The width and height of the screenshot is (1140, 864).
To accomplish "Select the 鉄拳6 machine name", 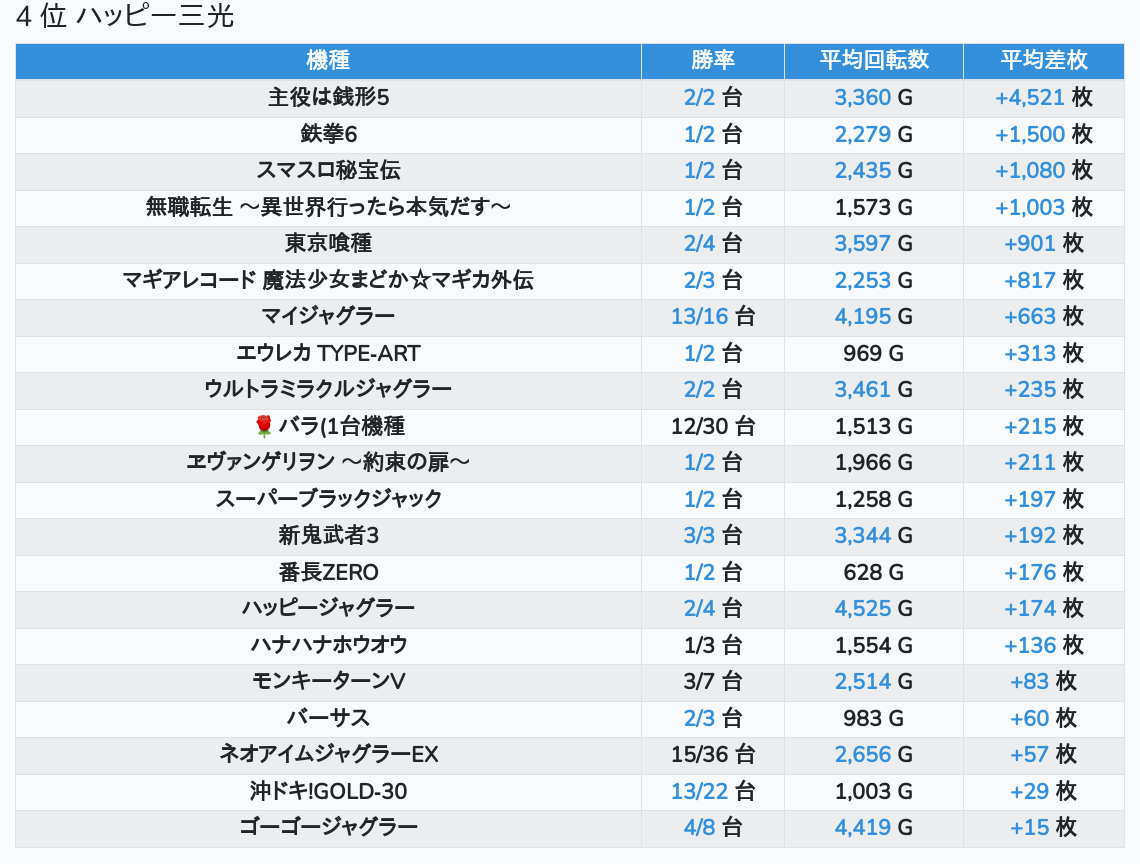I will pos(328,134).
